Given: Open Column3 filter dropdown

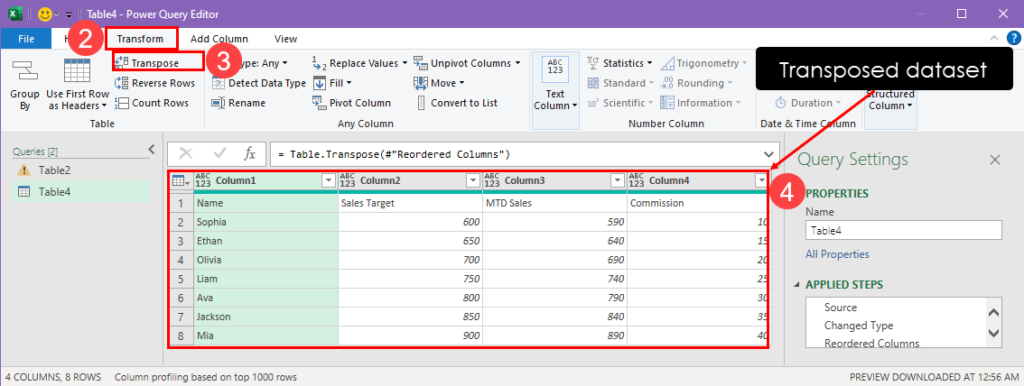Looking at the screenshot, I should [617, 181].
